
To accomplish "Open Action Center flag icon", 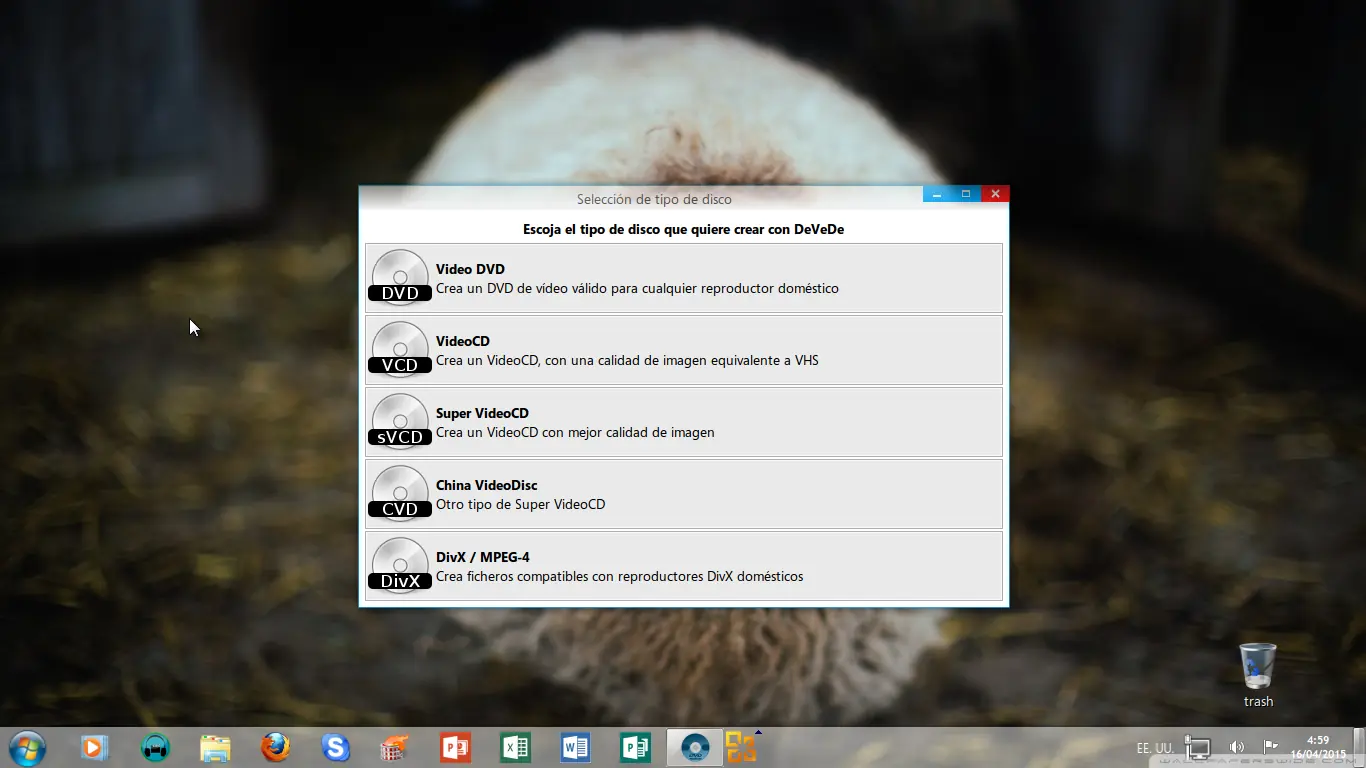I will pyautogui.click(x=1270, y=746).
